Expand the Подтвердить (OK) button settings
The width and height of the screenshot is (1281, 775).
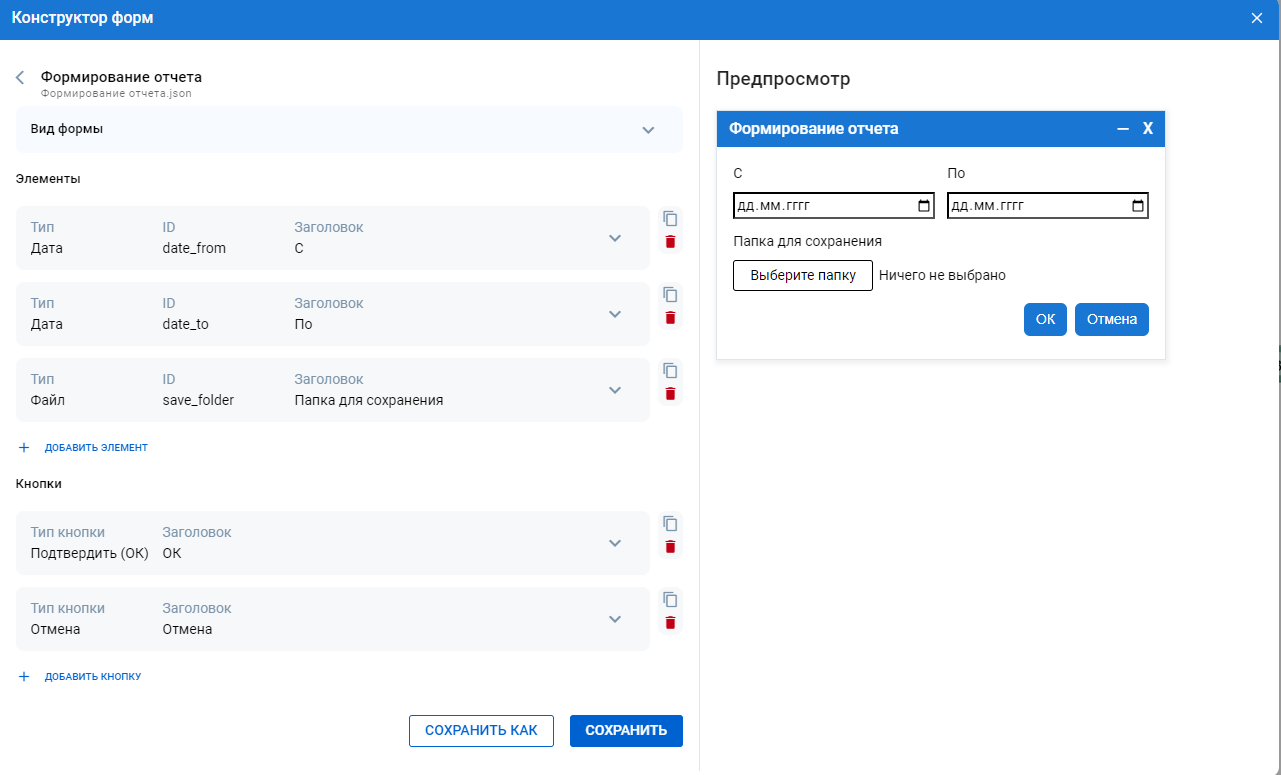(615, 543)
